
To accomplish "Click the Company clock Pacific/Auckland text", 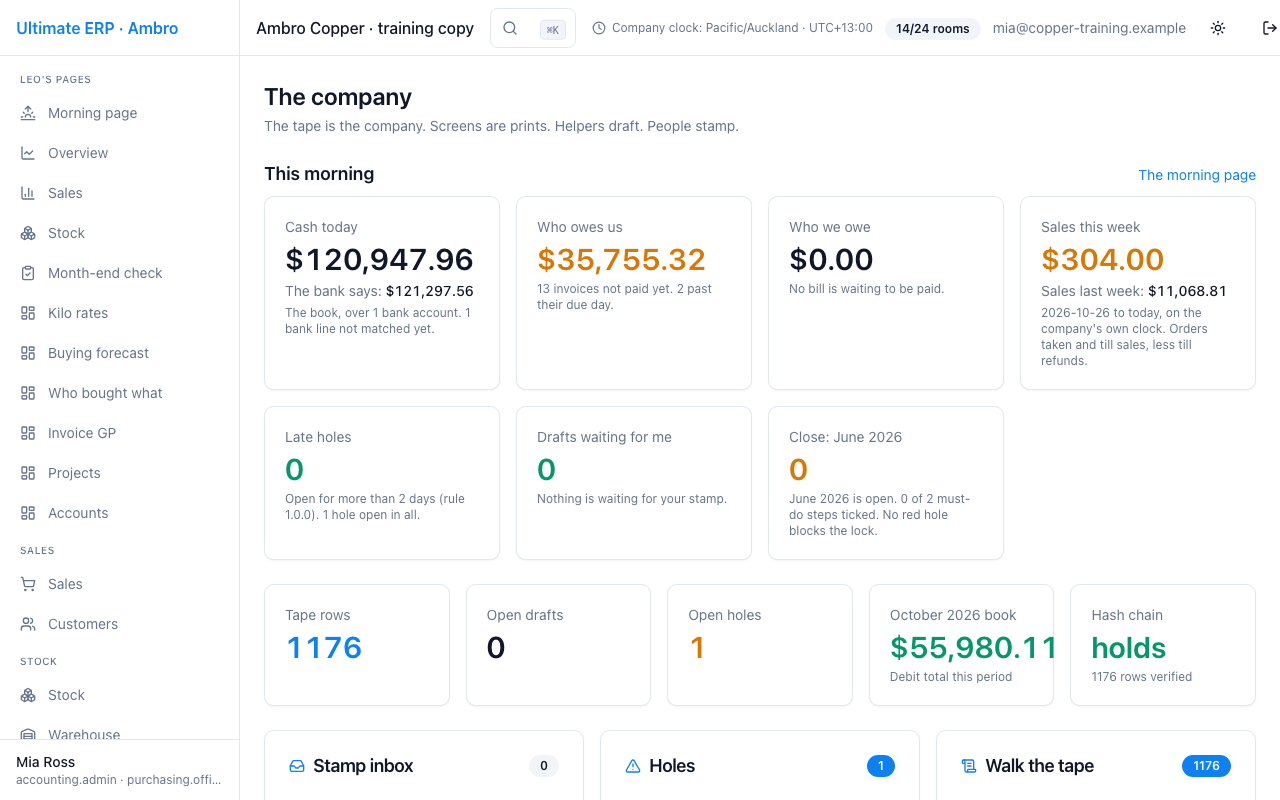I will pyautogui.click(x=742, y=28).
